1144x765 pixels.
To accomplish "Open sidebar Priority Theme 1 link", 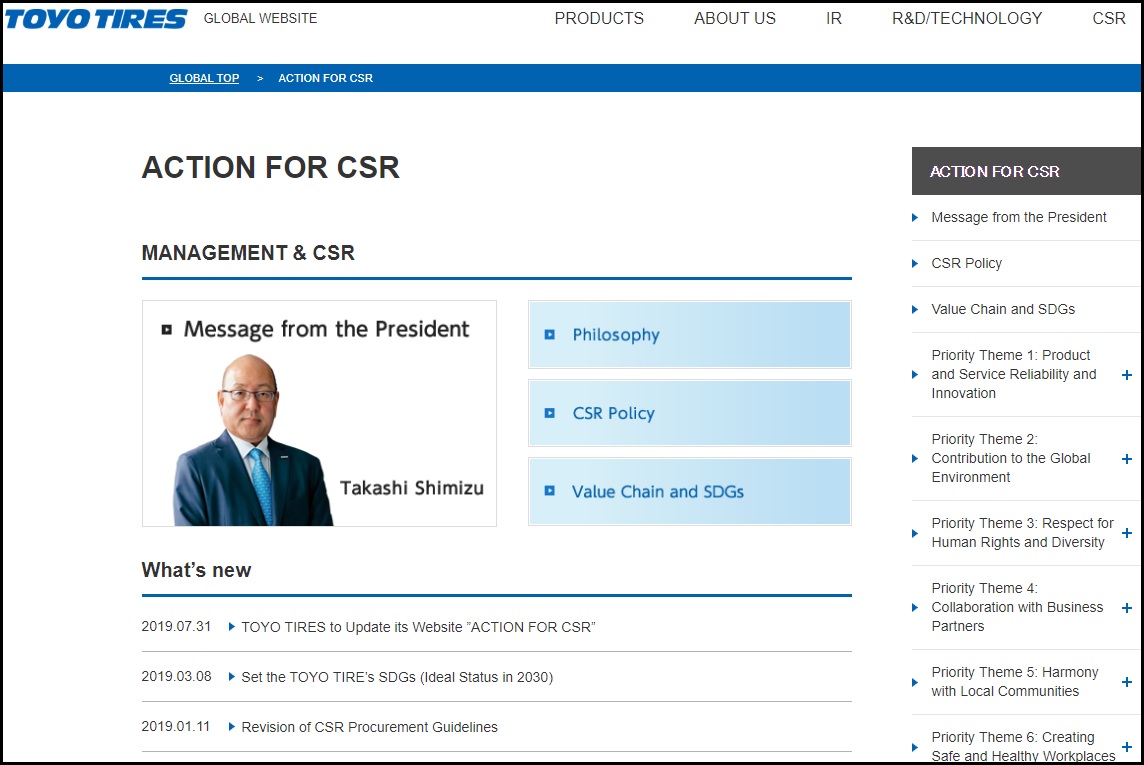I will pyautogui.click(x=1013, y=374).
